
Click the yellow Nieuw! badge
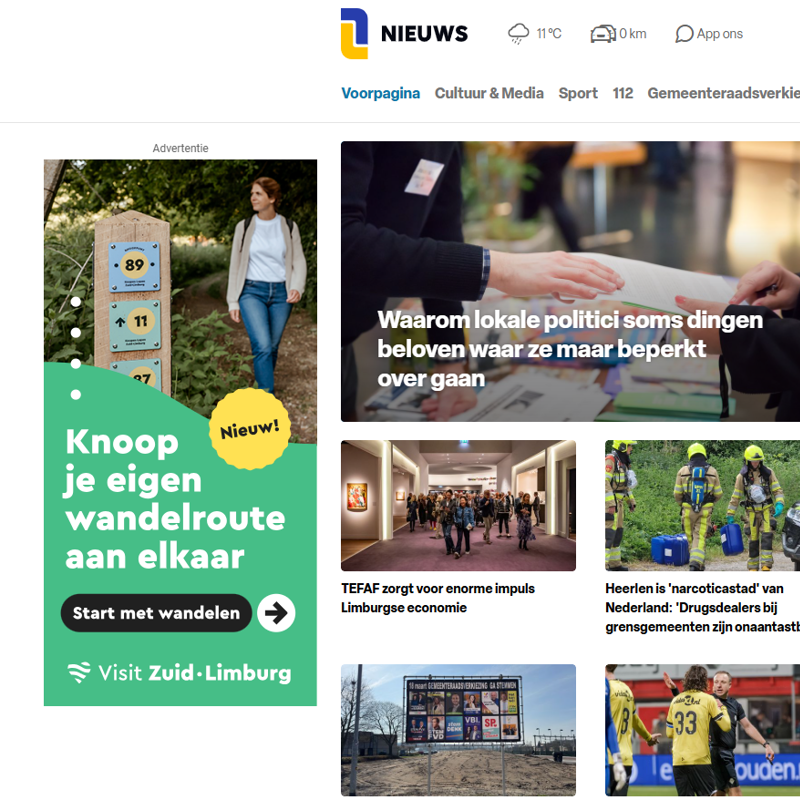tap(249, 429)
